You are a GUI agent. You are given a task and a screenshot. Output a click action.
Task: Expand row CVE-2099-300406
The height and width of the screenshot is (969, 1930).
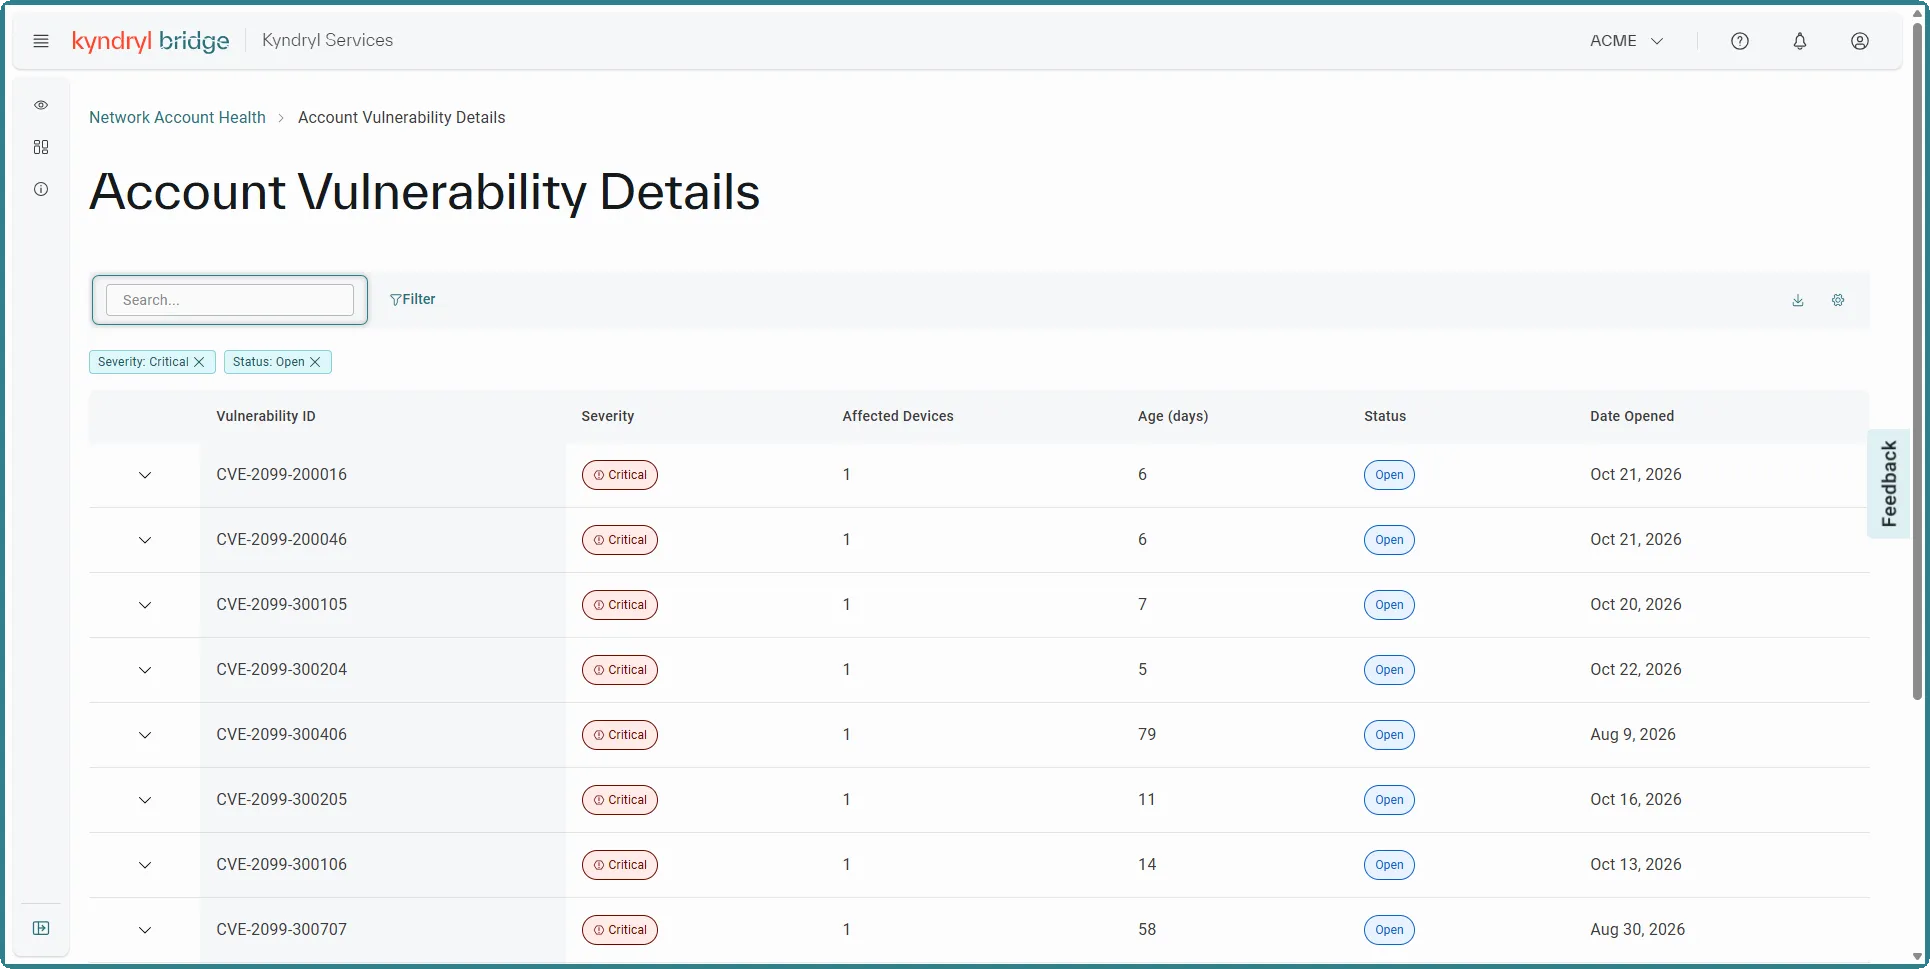coord(145,735)
